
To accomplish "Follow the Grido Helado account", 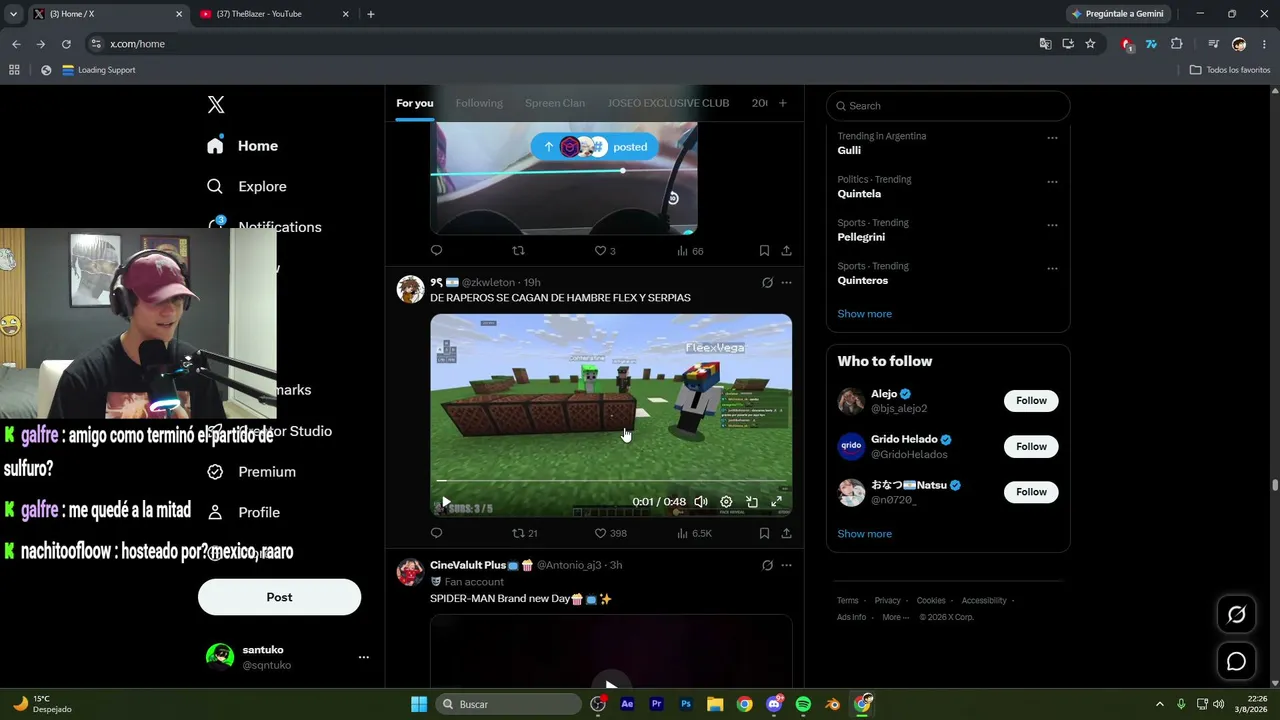I will [x=1031, y=447].
